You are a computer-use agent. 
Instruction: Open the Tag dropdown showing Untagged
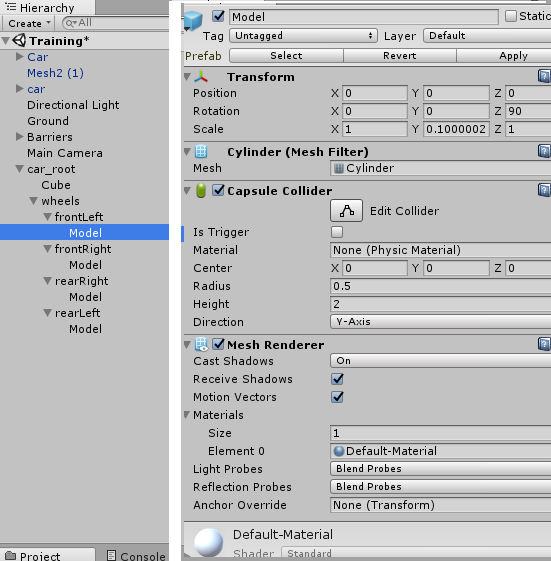point(303,36)
